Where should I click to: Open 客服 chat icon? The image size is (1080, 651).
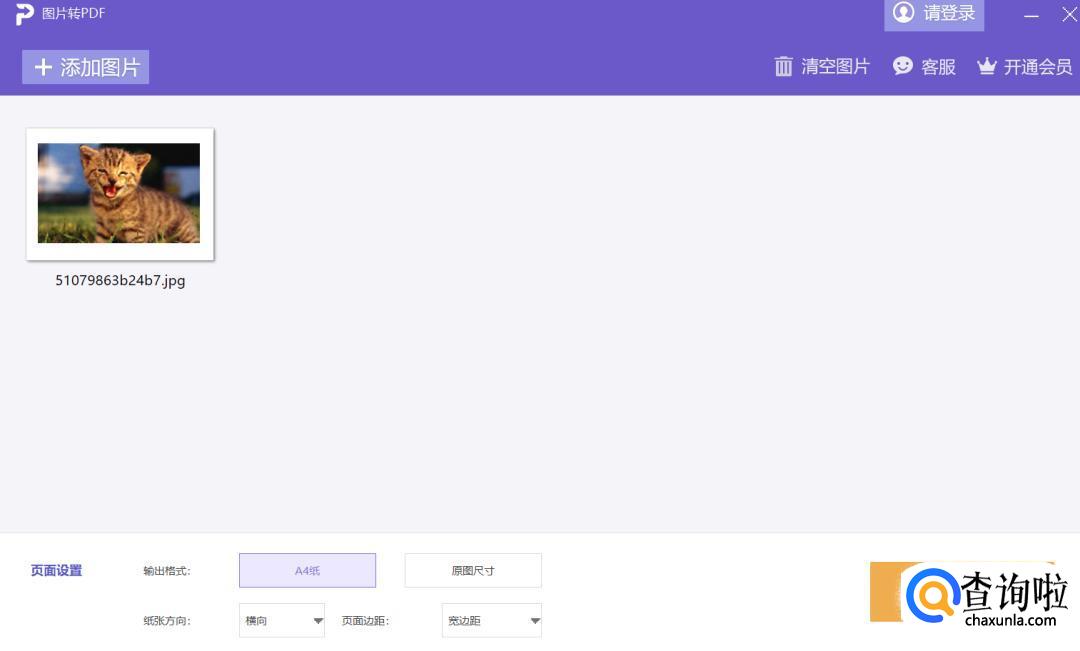[902, 66]
